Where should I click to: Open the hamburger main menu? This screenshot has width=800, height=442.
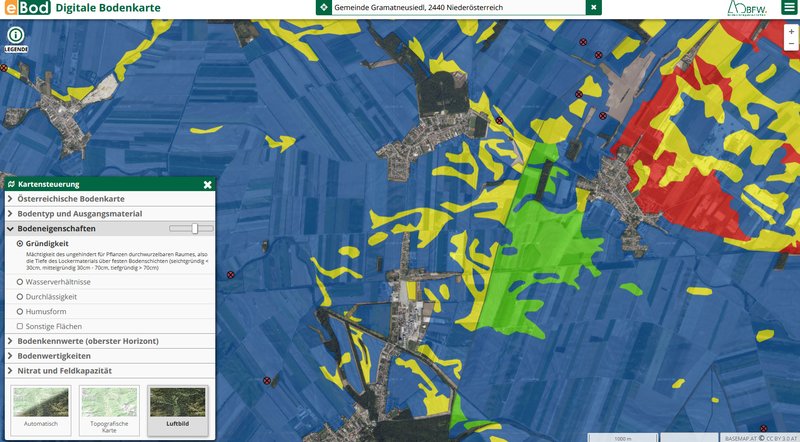789,8
